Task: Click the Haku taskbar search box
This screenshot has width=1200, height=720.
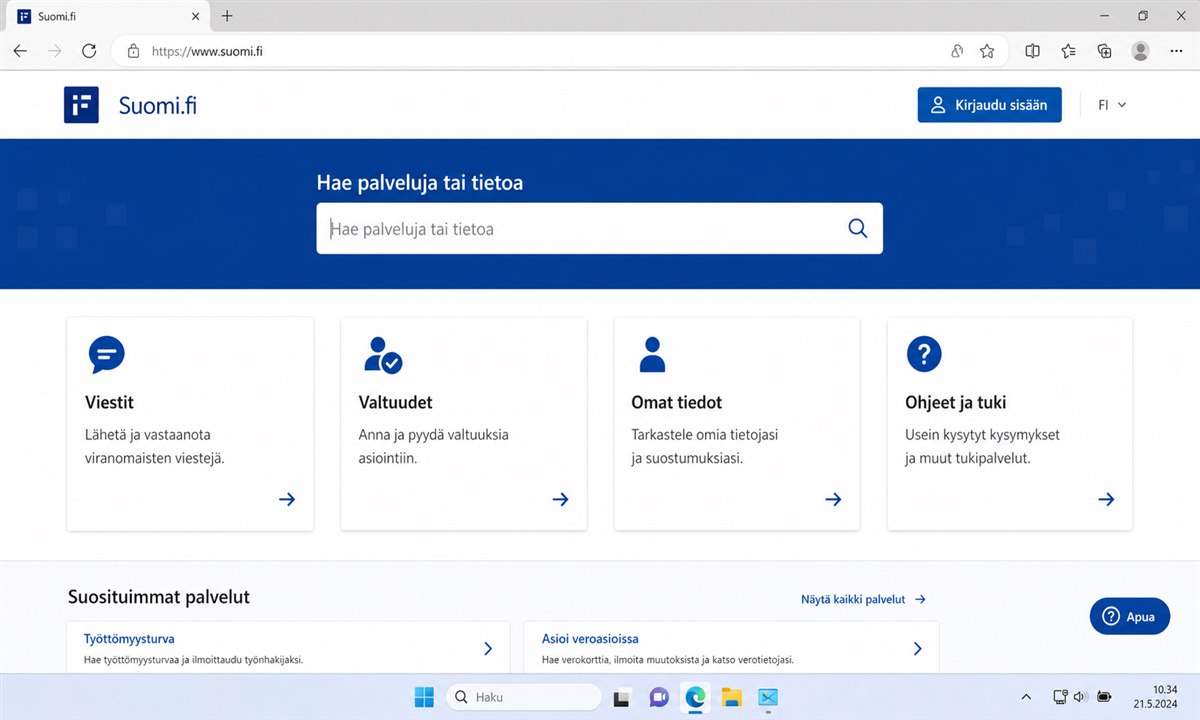Action: (x=523, y=697)
